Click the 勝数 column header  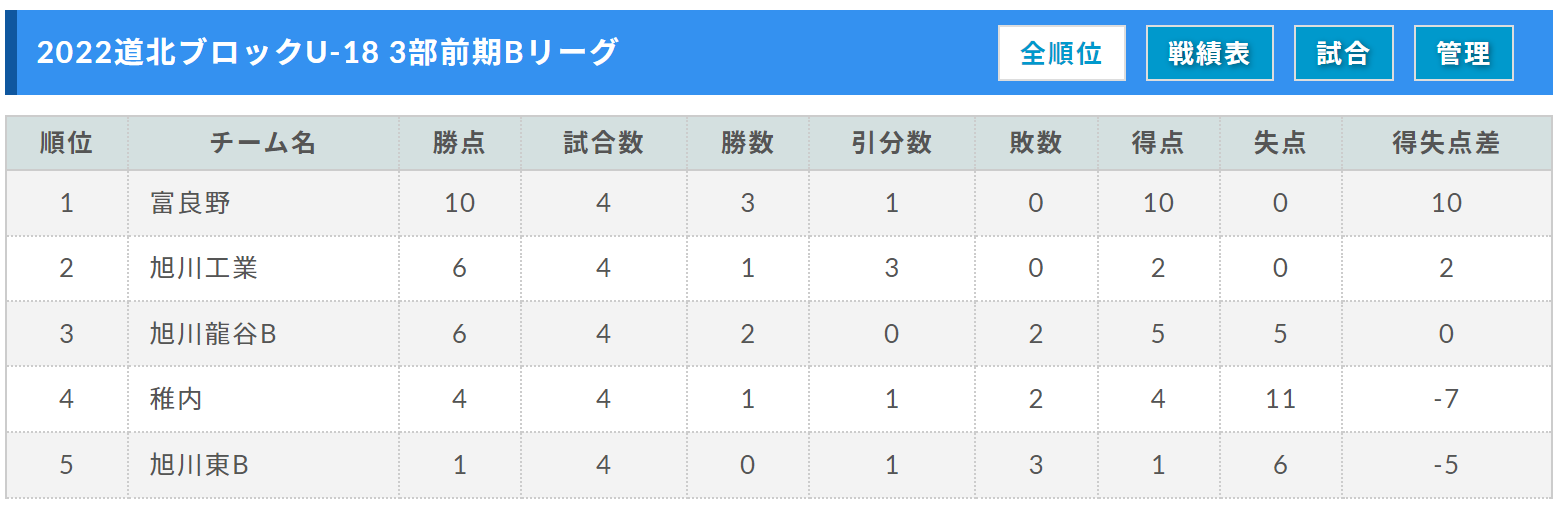click(748, 143)
